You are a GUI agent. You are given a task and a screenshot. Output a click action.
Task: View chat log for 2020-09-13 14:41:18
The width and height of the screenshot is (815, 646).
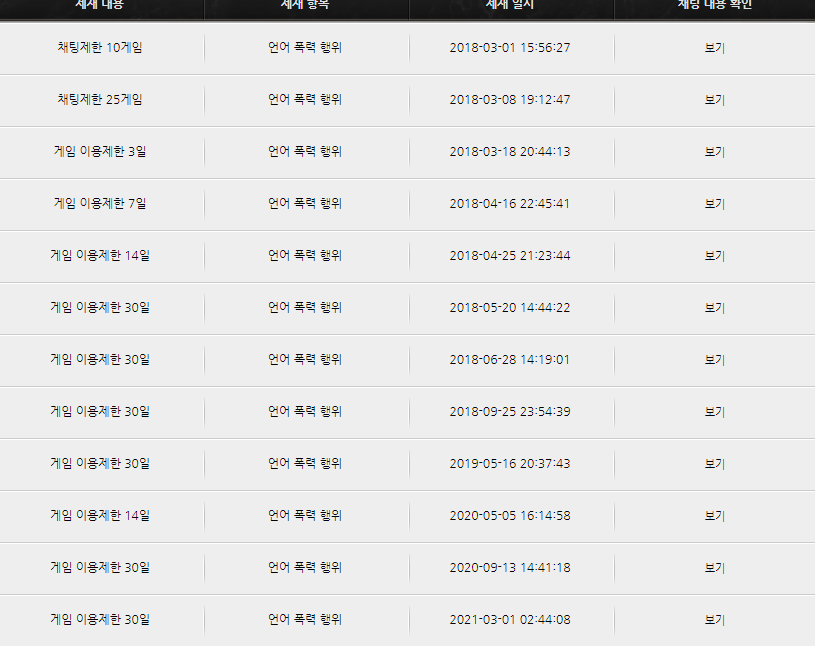(x=714, y=568)
